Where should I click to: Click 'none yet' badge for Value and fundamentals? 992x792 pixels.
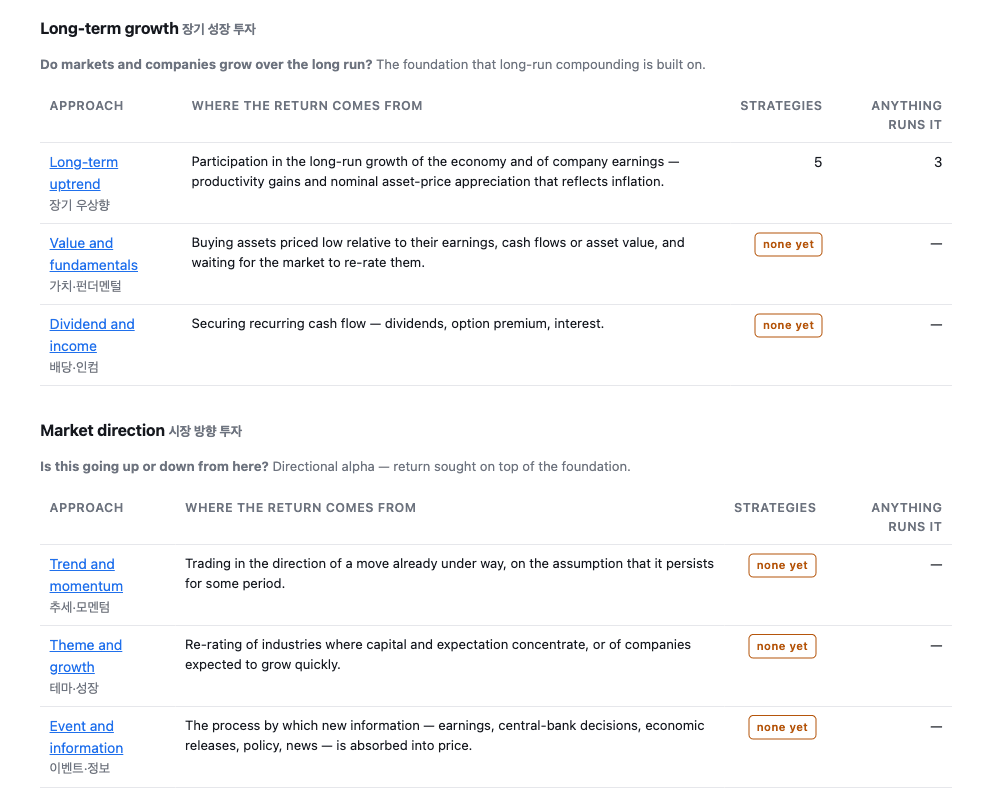click(x=788, y=244)
